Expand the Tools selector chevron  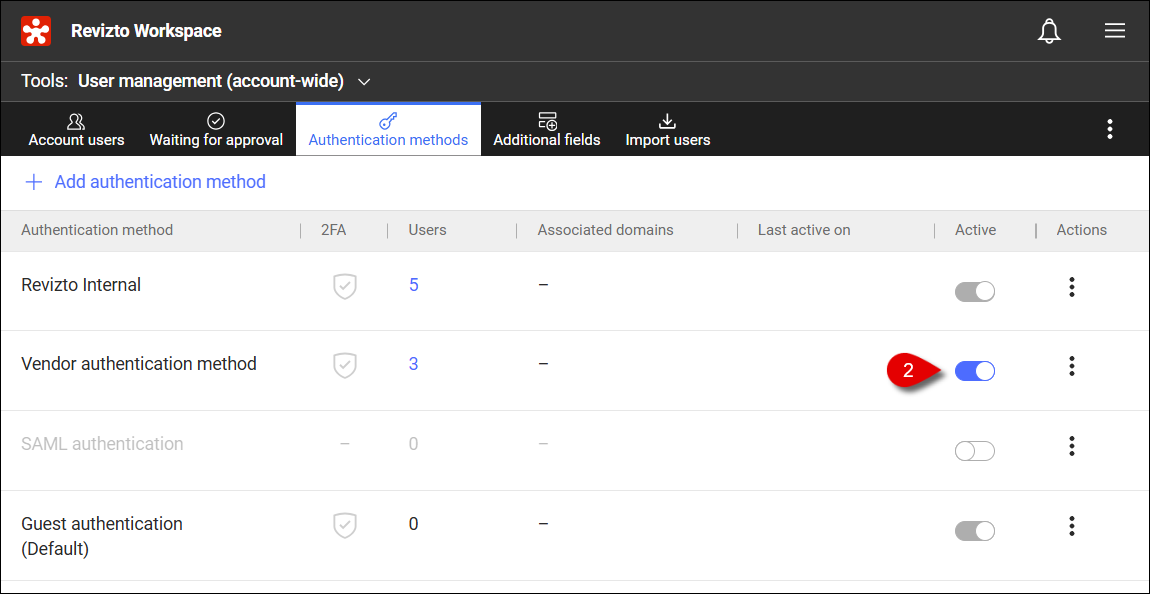click(364, 81)
